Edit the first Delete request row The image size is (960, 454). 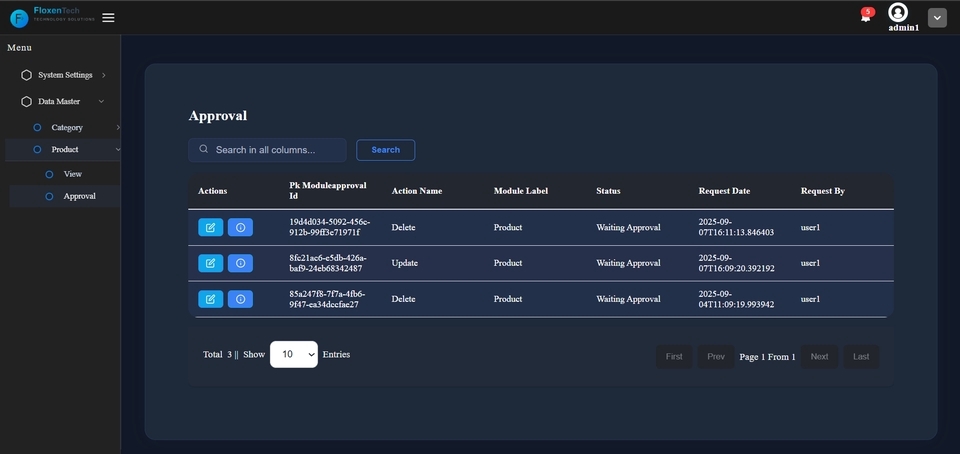[210, 227]
